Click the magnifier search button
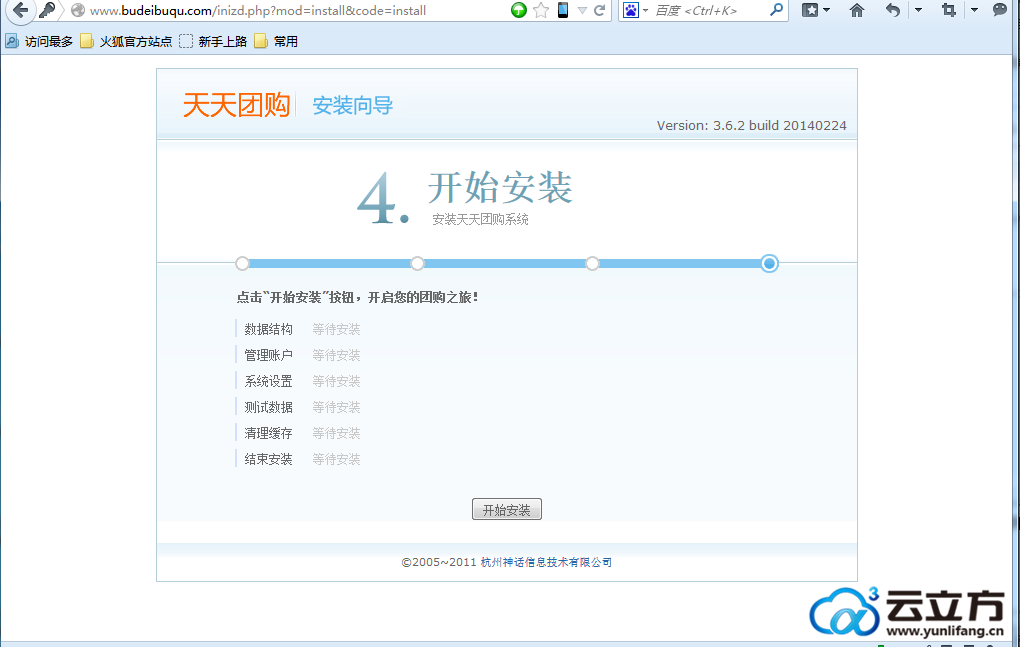Image resolution: width=1020 pixels, height=647 pixels. 776,10
